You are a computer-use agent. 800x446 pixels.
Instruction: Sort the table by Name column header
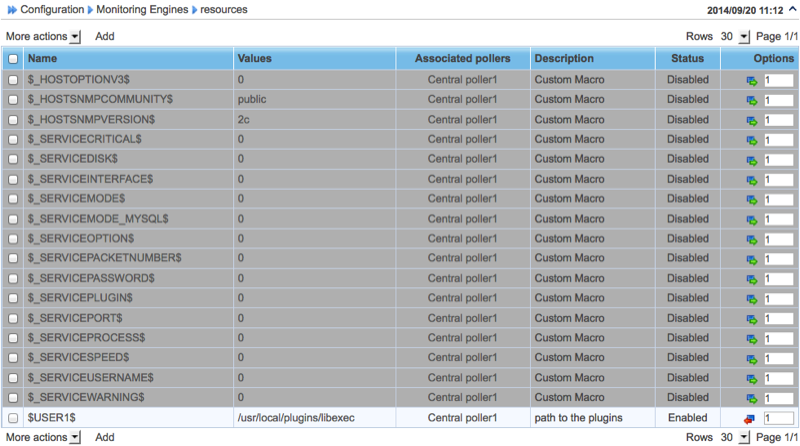coord(43,59)
